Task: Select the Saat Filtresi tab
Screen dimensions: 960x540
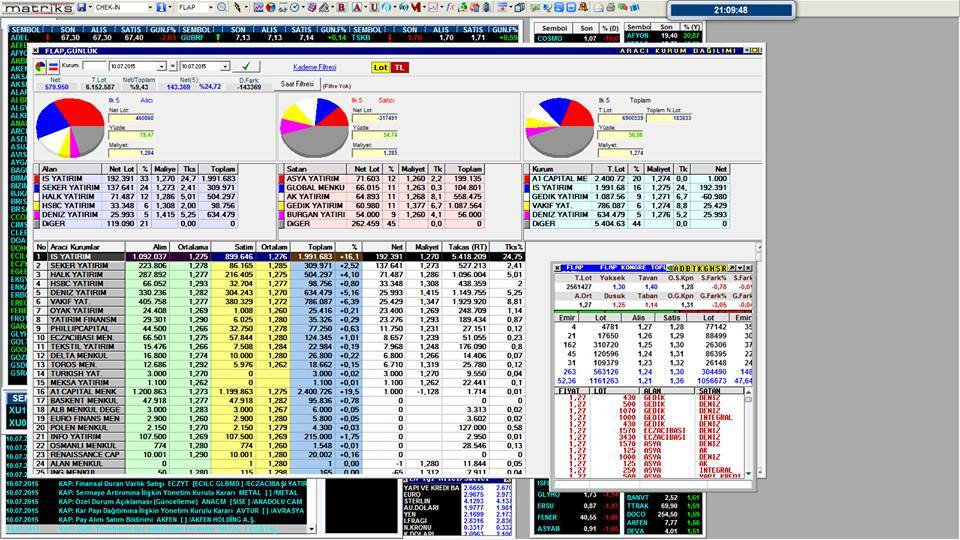Action: coord(299,85)
